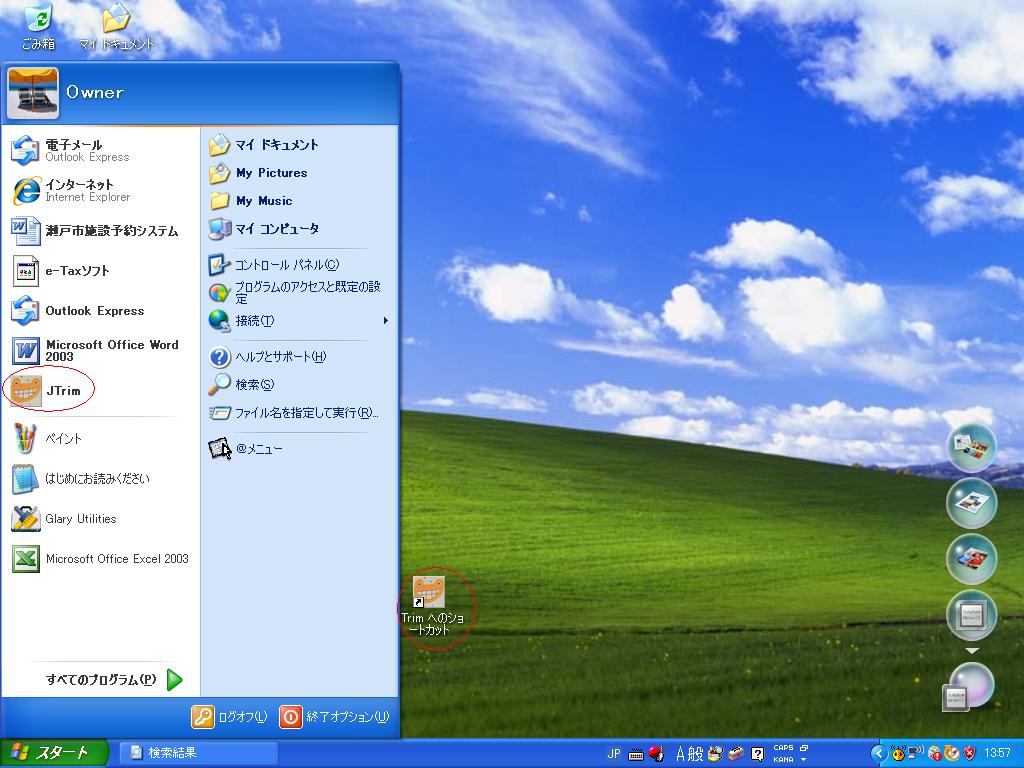
Task: Expand the bubble launcher down arrow
Action: click(972, 650)
